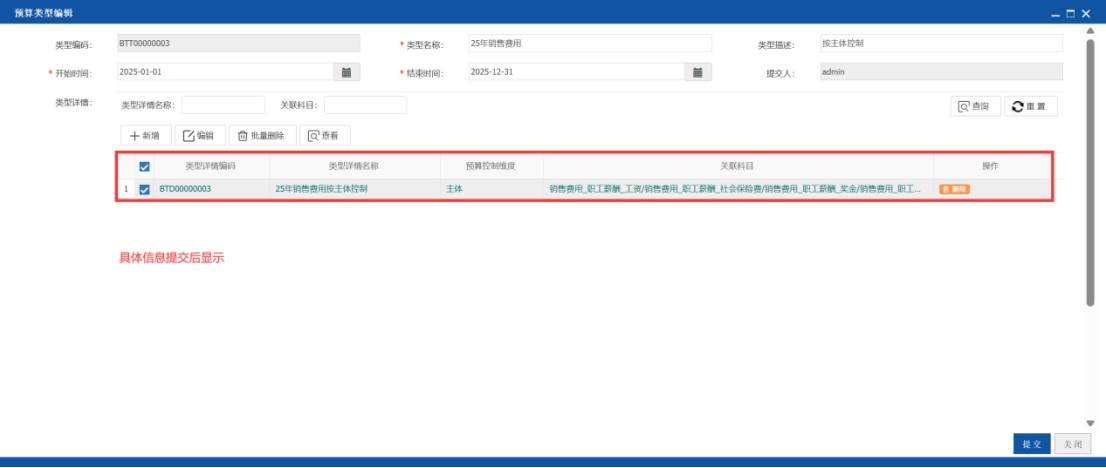Click the 类型名称 input field
Image resolution: width=1106 pixels, height=468 pixels.
tap(590, 43)
